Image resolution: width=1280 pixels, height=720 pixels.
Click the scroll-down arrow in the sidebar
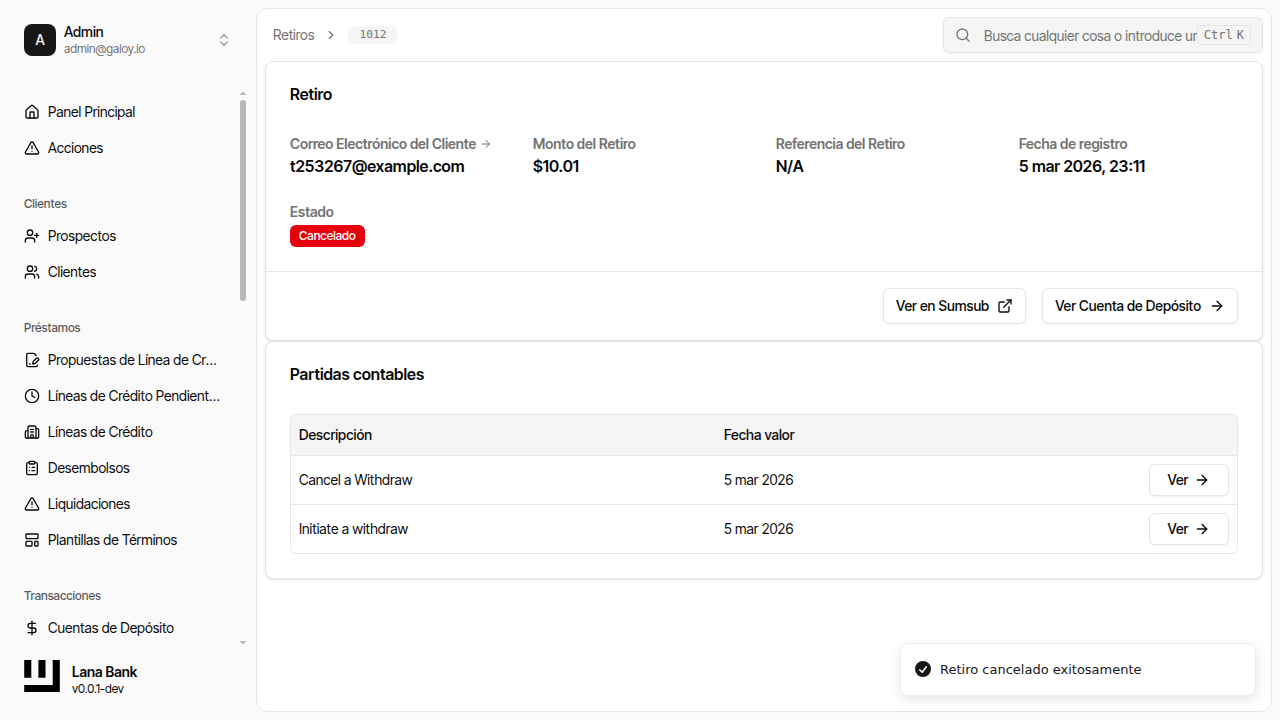tap(243, 642)
